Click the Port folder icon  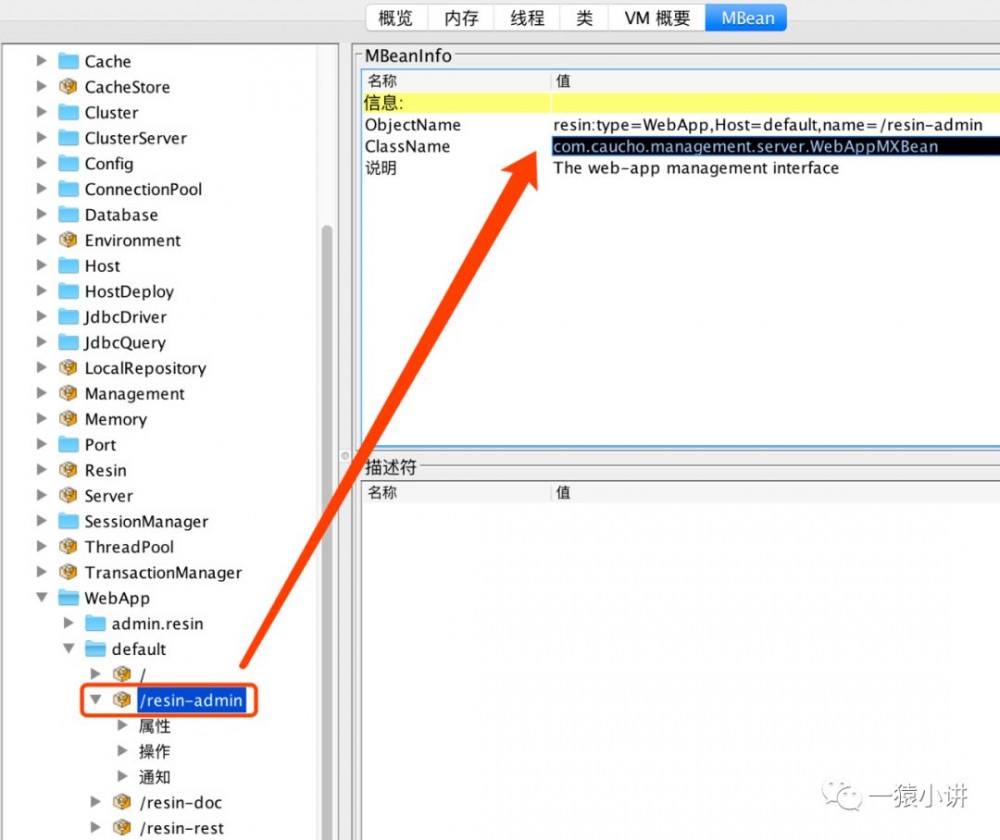click(68, 445)
